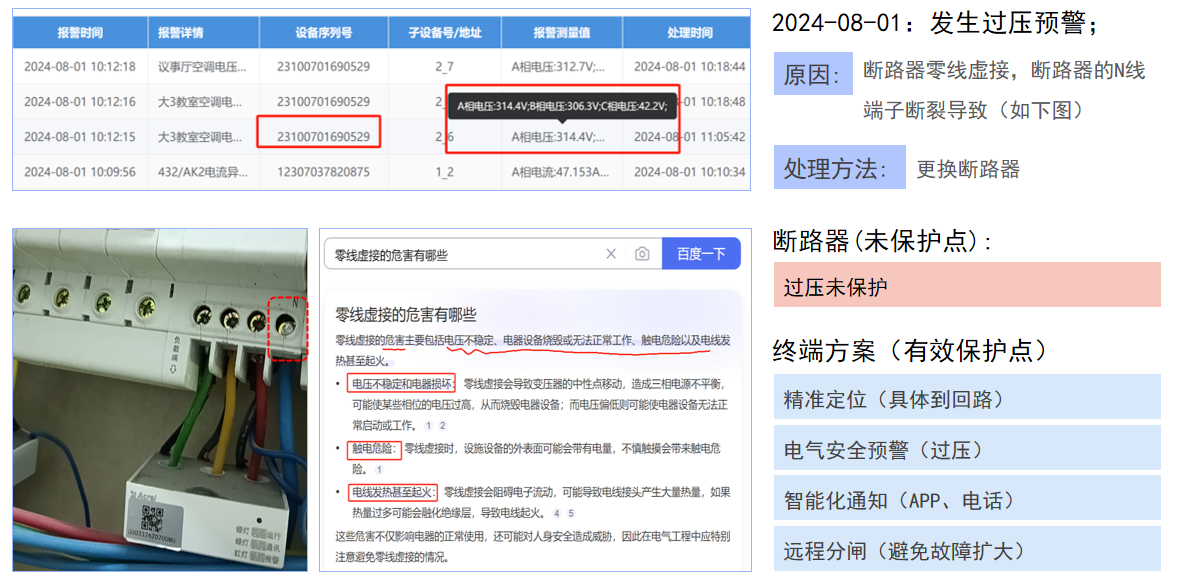Click the 议事厅空调电压… alarm detail cell
This screenshot has height=581, width=1178.
pos(203,66)
